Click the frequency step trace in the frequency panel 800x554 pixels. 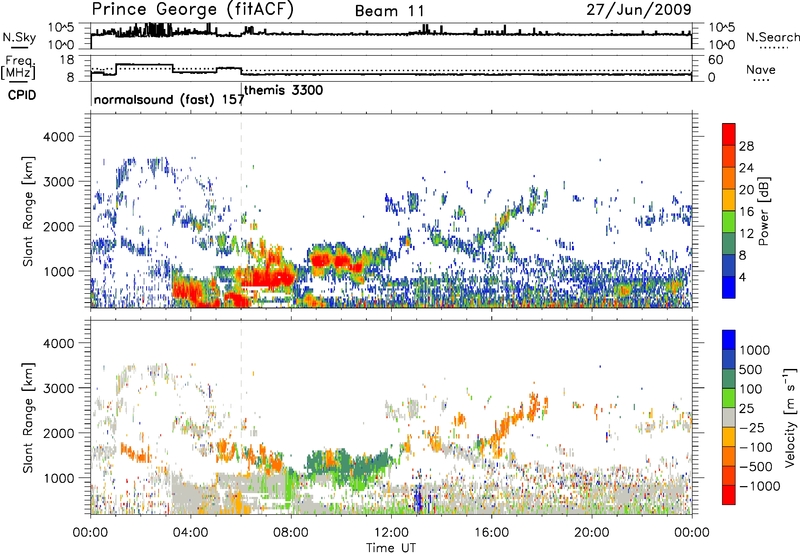point(391,73)
